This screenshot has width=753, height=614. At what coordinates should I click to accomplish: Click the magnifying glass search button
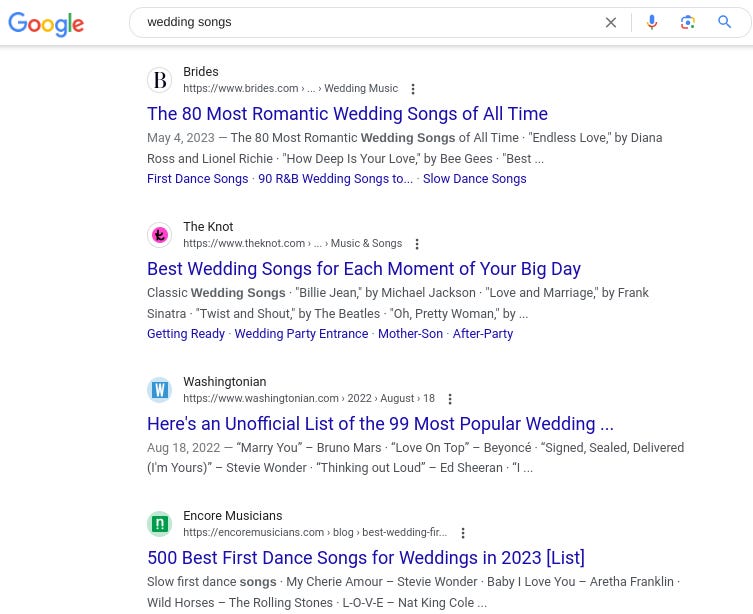[x=724, y=22]
